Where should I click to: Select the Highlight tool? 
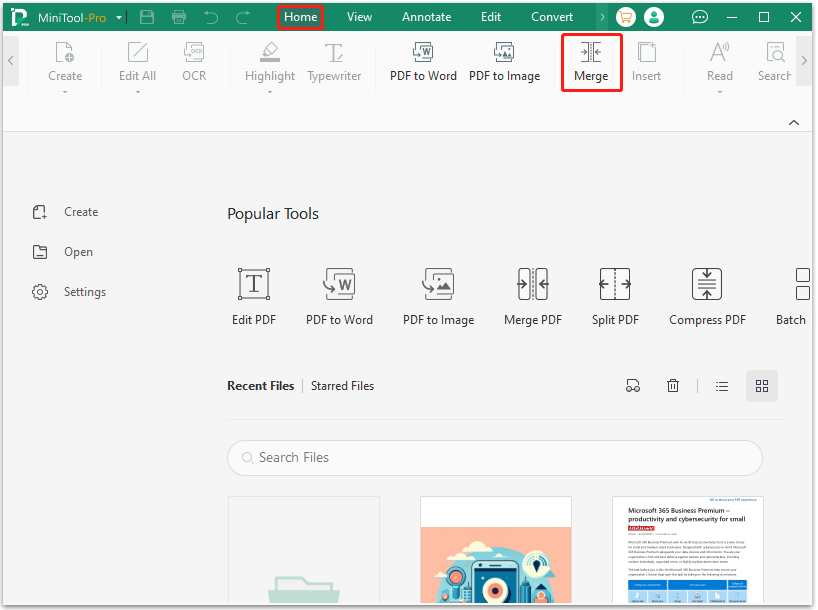[270, 62]
